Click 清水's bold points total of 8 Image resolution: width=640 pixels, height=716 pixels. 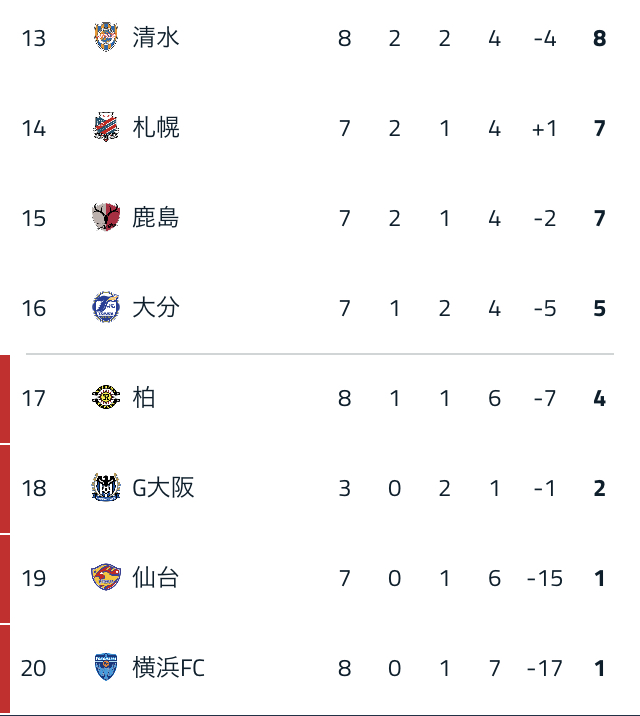pos(600,38)
